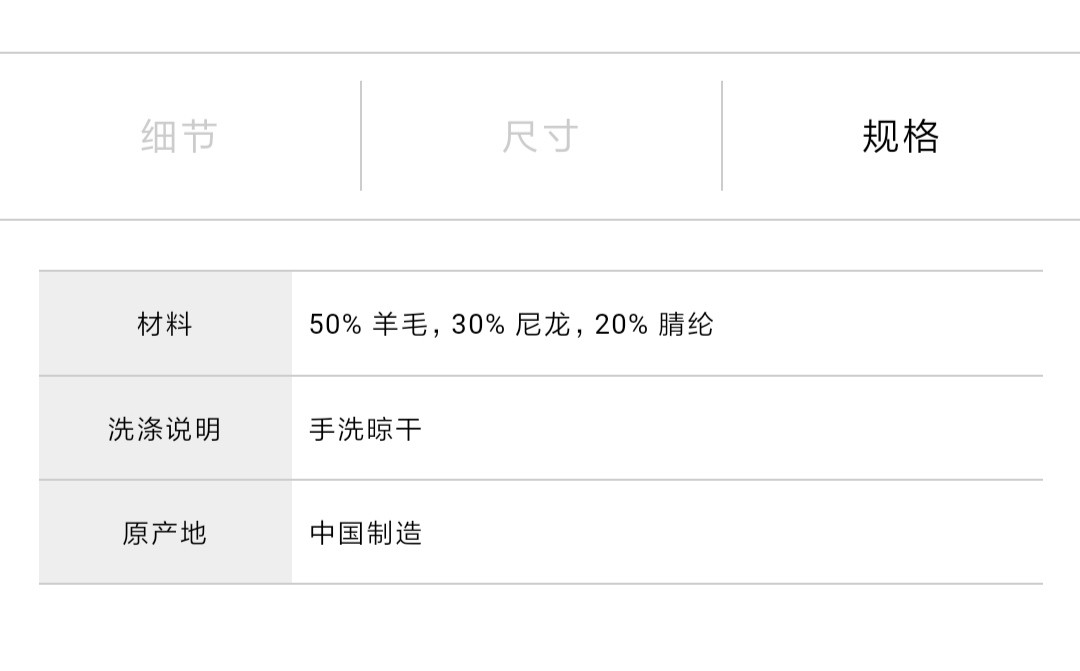Switch to the 细节 tab

pyautogui.click(x=179, y=136)
